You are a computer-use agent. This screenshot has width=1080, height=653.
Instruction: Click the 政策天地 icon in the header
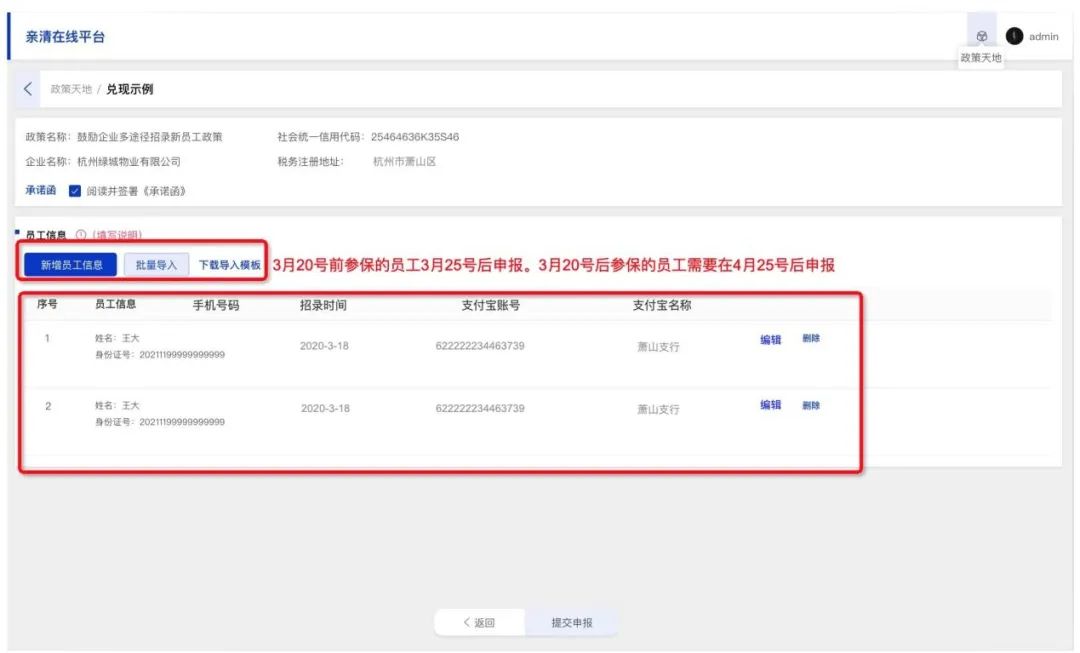click(x=981, y=37)
